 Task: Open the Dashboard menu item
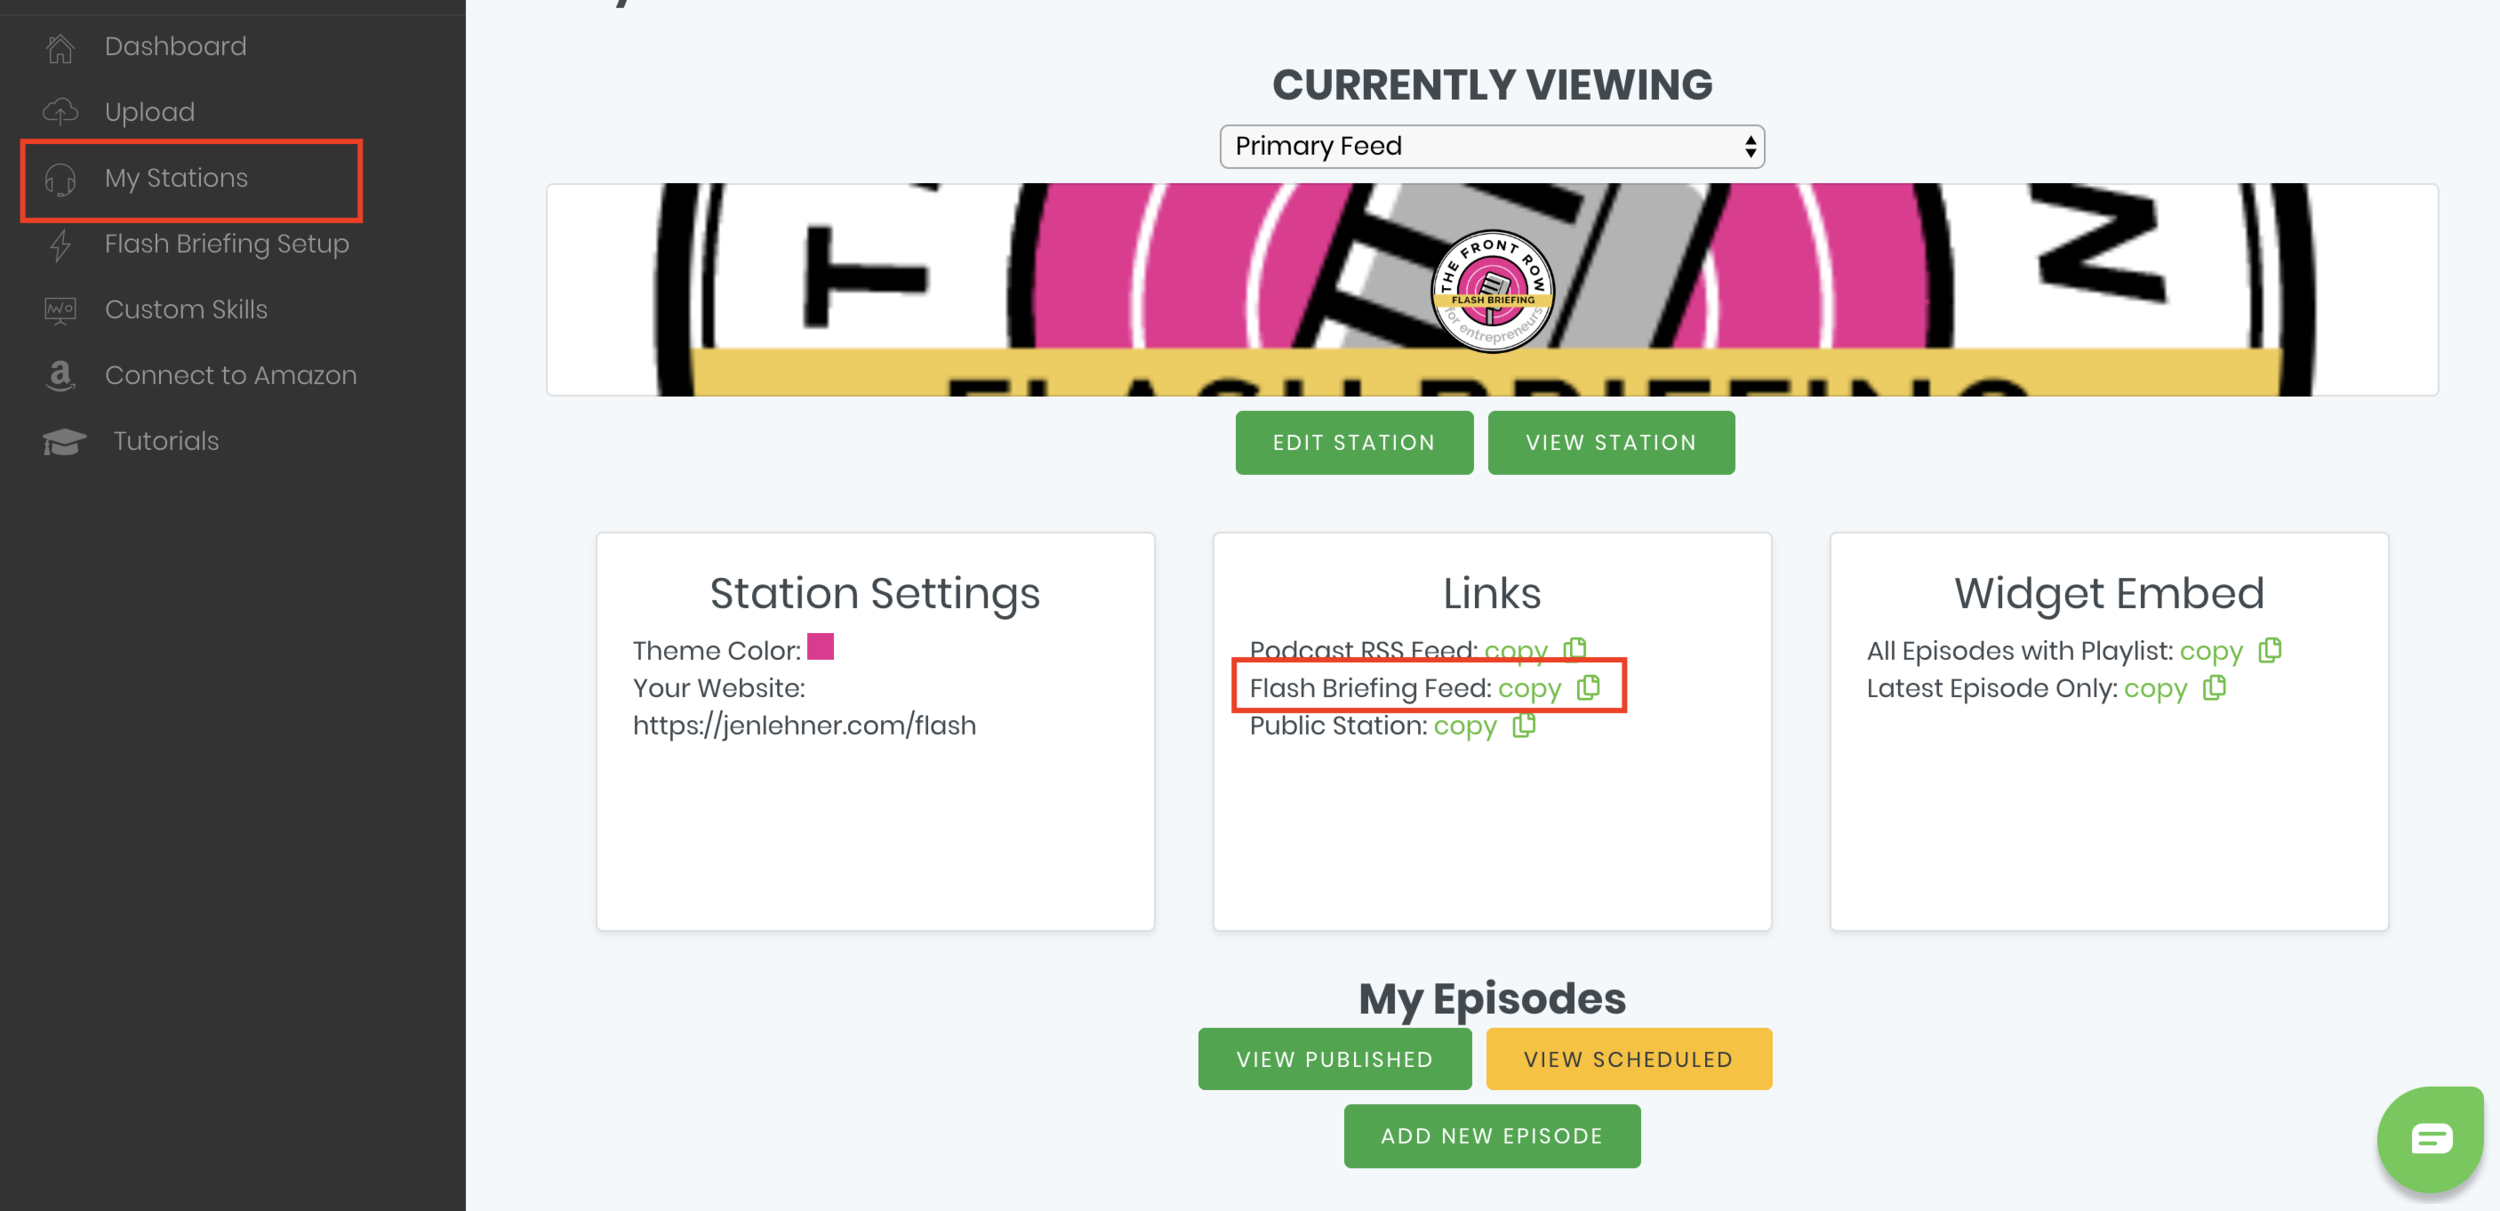[175, 47]
